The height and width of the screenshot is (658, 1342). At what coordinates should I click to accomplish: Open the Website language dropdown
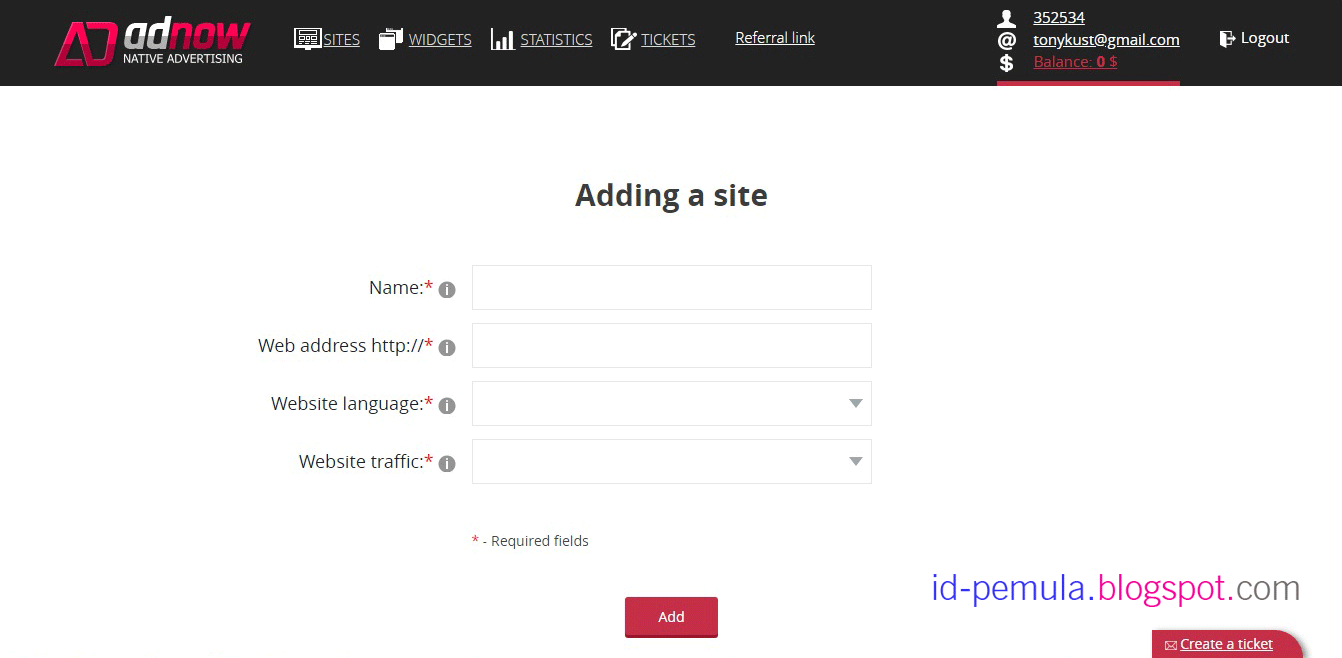tap(671, 404)
